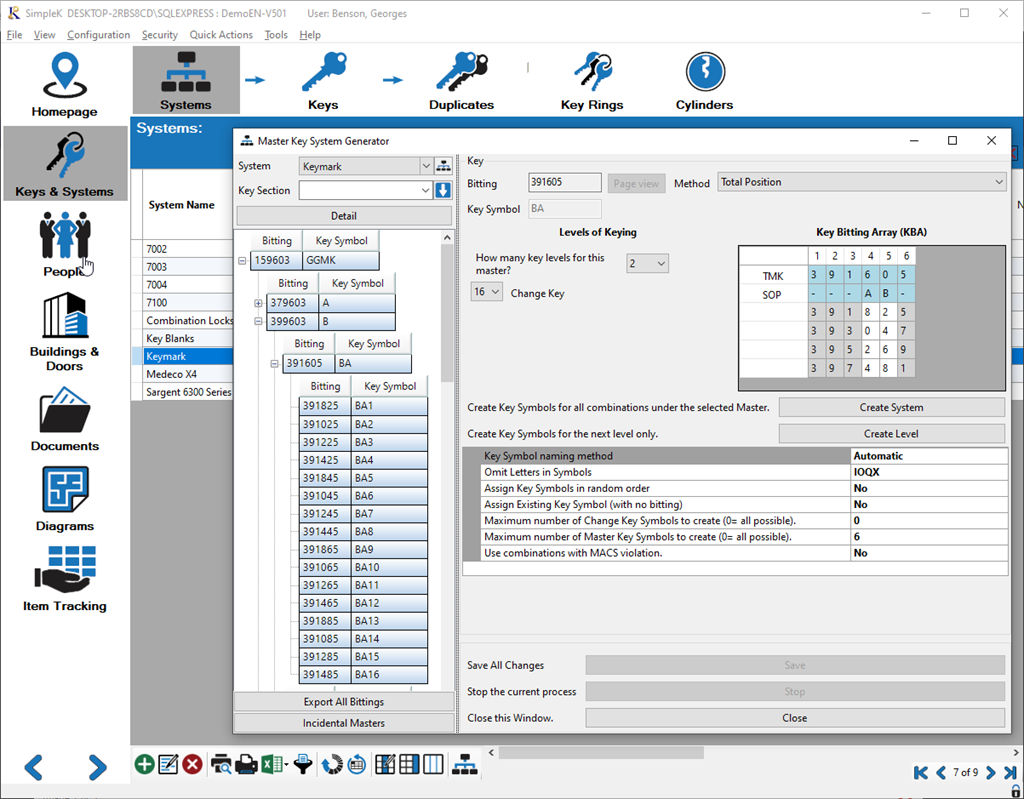Apply a filter using the funnel icon
The height and width of the screenshot is (799, 1024).
point(303,764)
